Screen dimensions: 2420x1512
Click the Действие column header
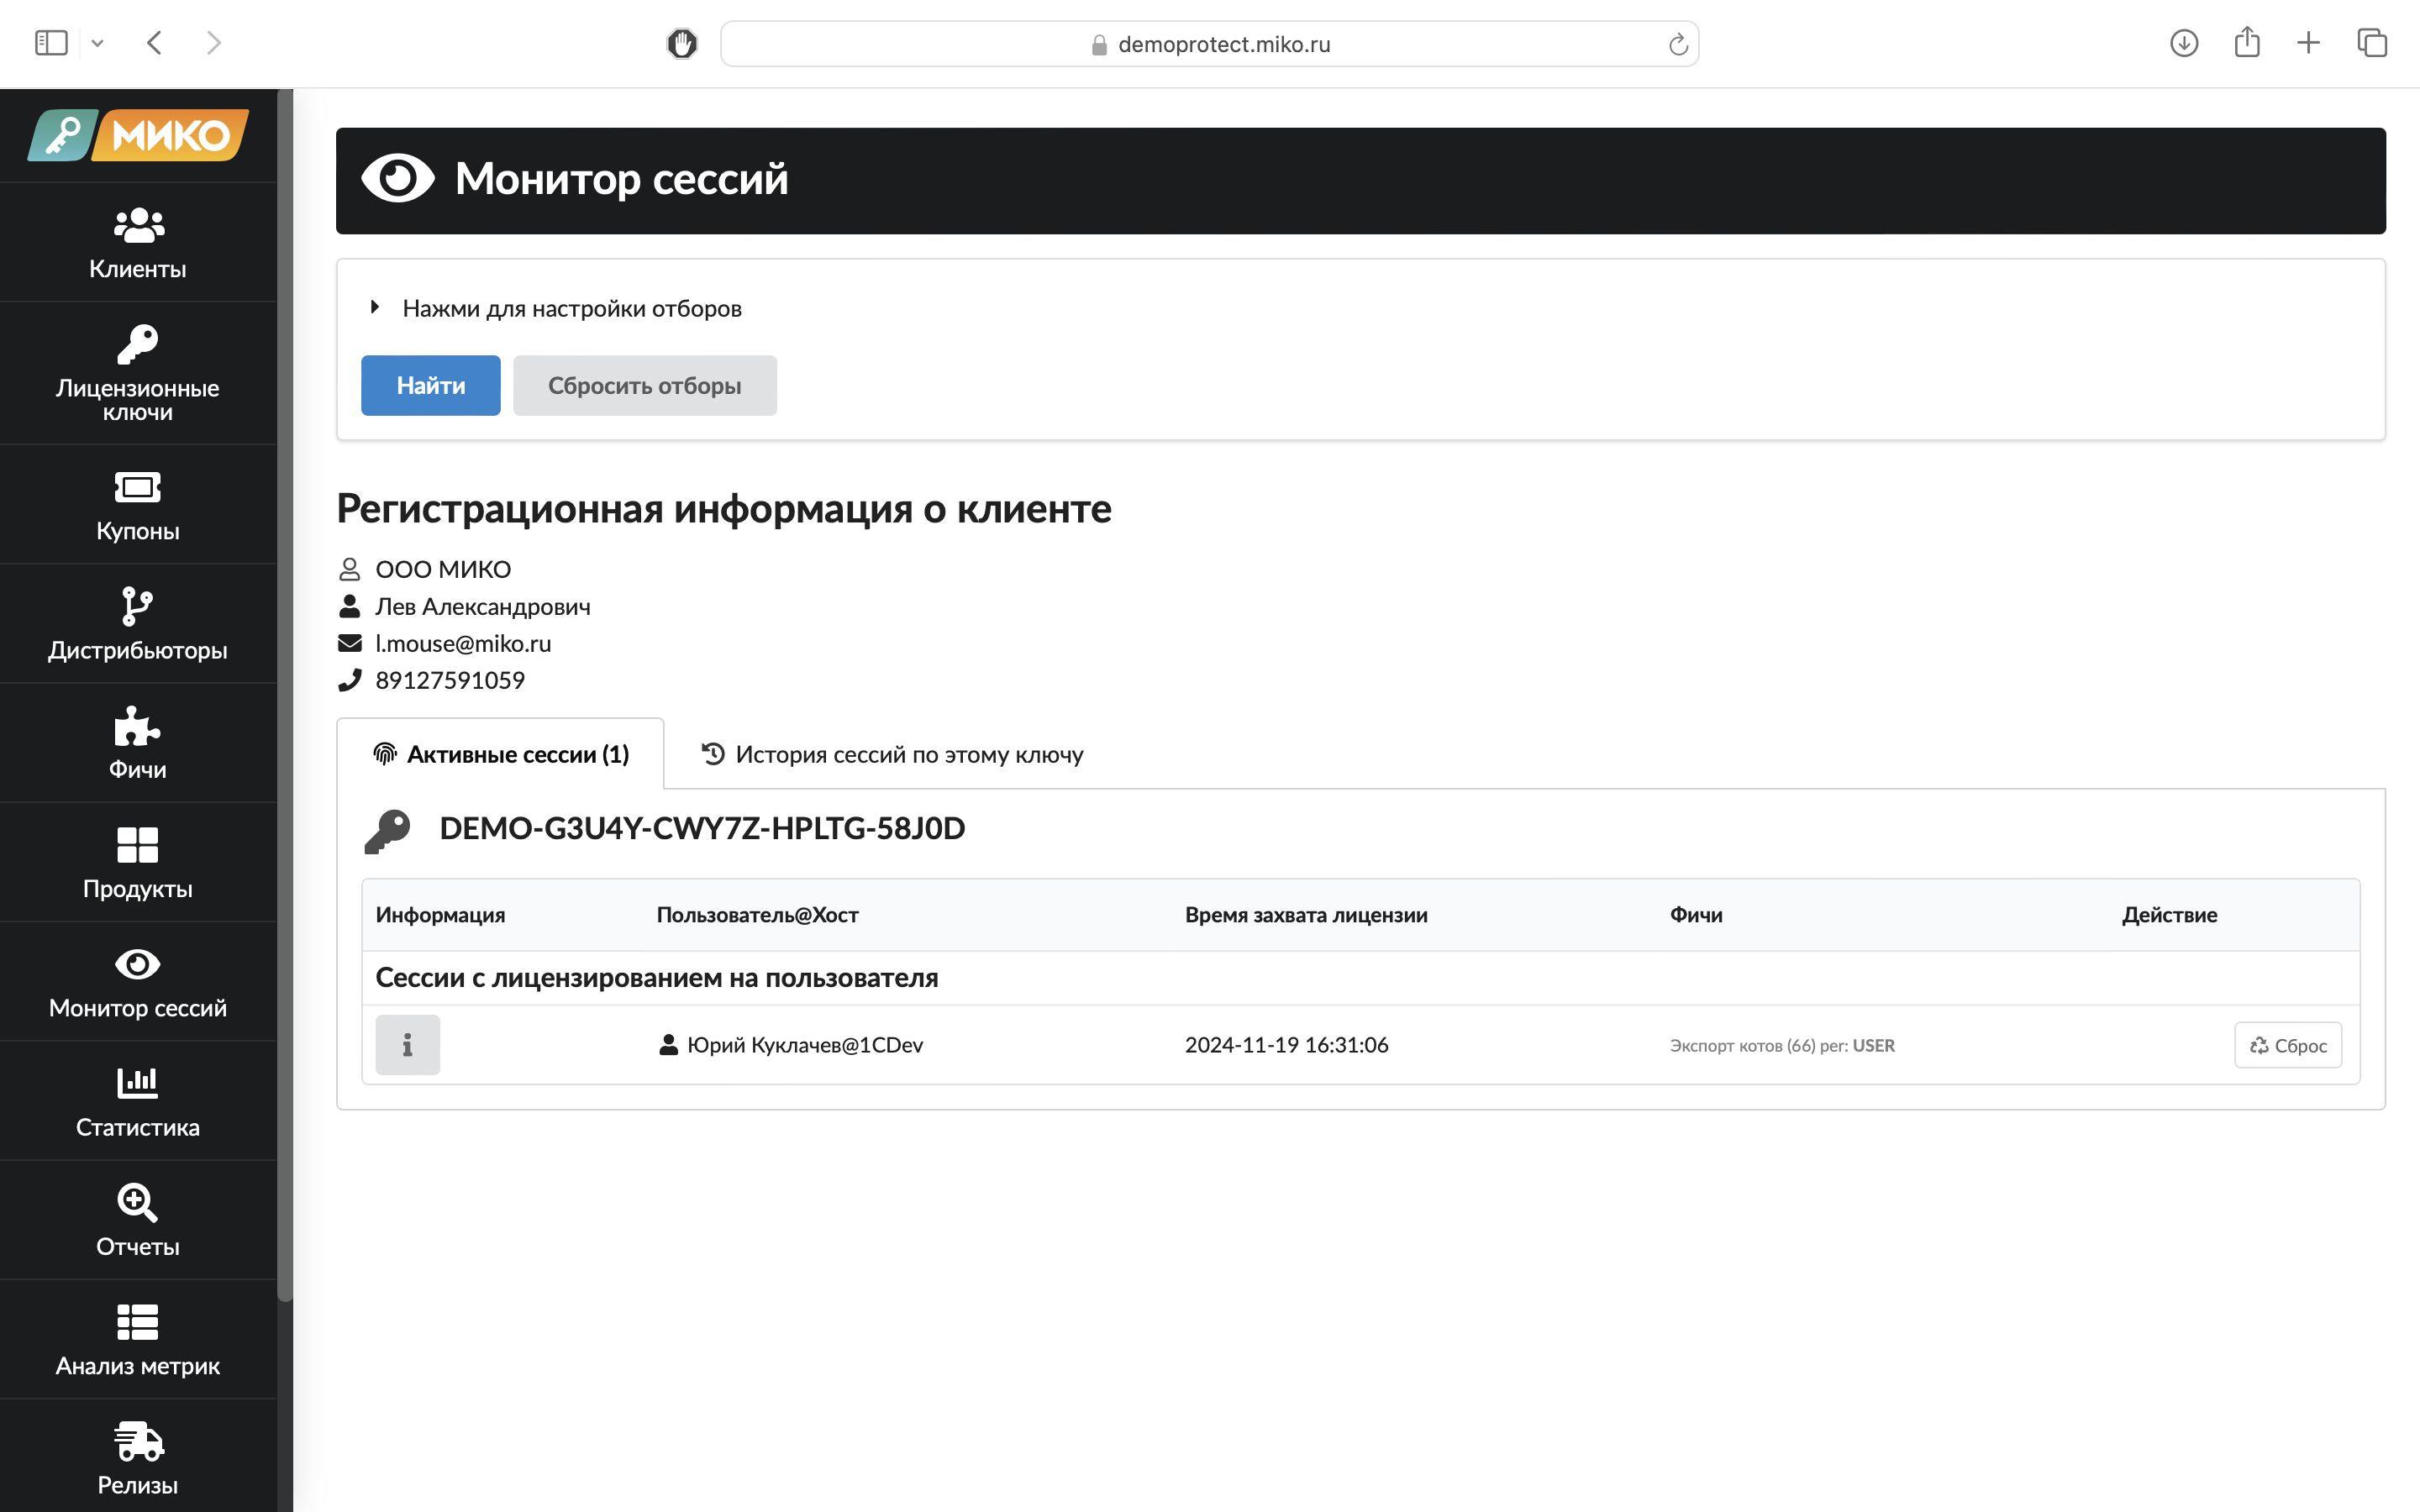(2169, 915)
